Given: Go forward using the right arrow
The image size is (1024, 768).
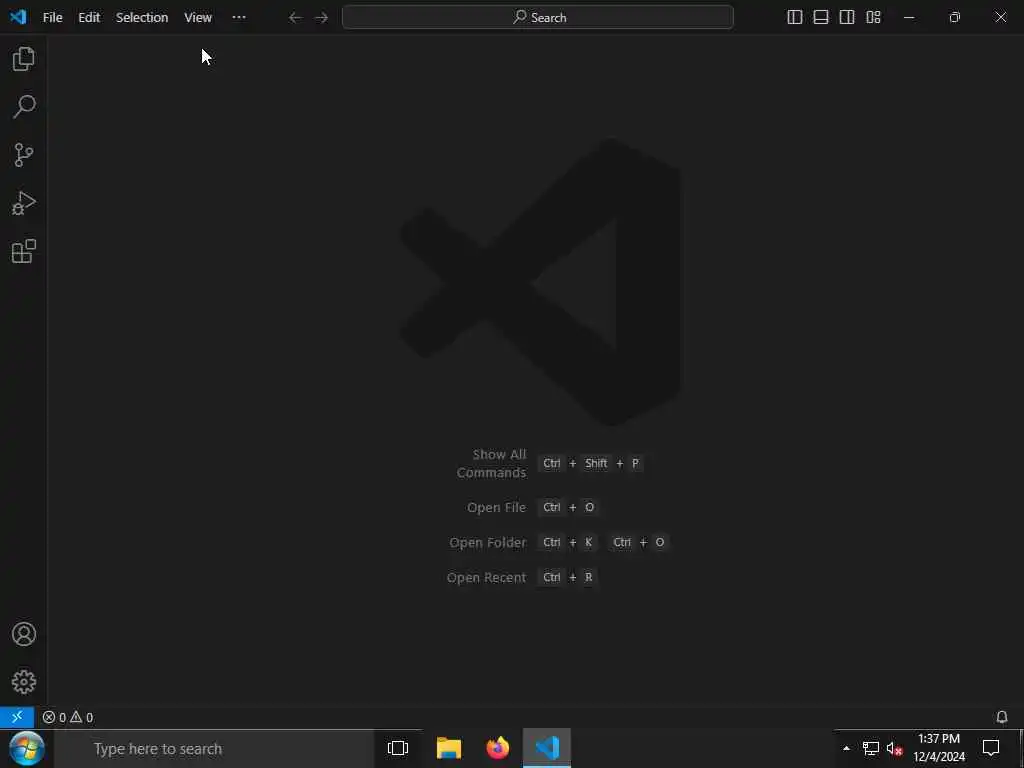Looking at the screenshot, I should [x=321, y=18].
